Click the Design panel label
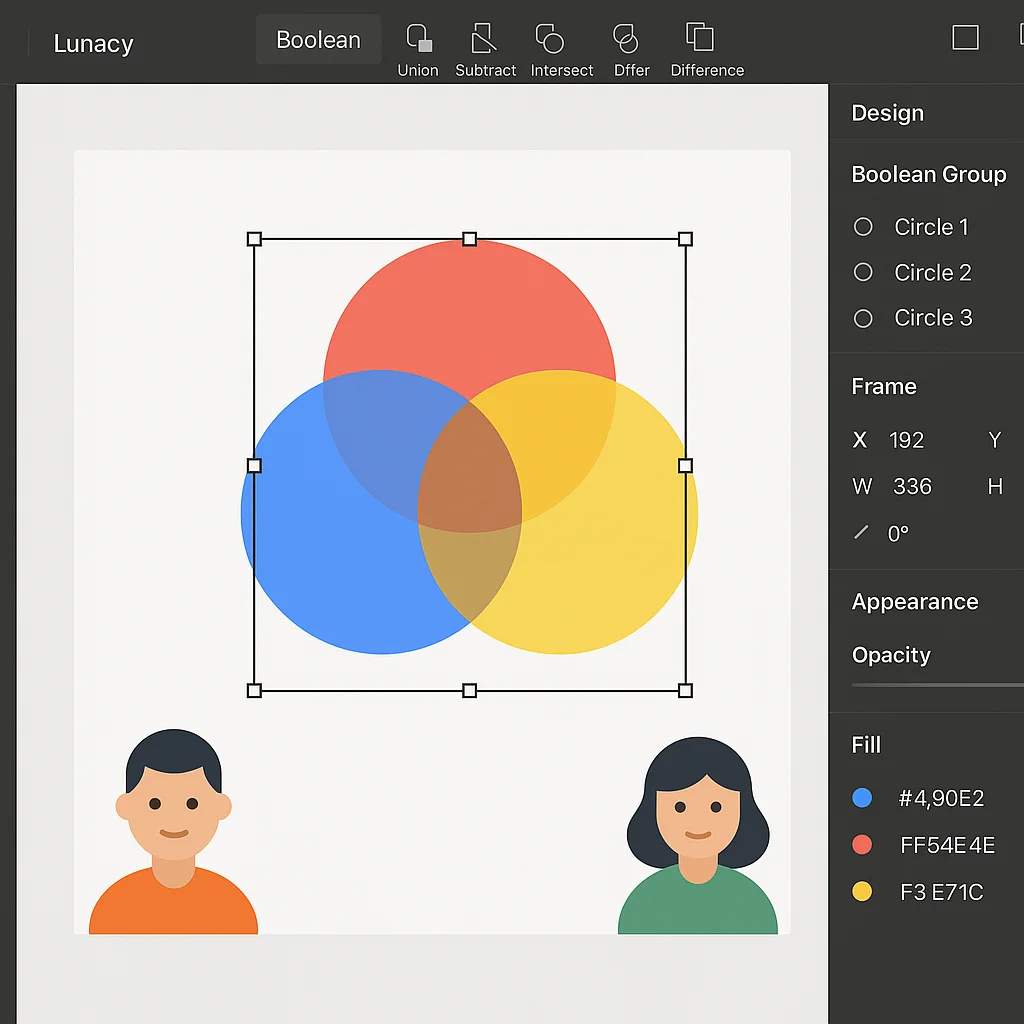Viewport: 1024px width, 1024px height. pyautogui.click(x=887, y=113)
